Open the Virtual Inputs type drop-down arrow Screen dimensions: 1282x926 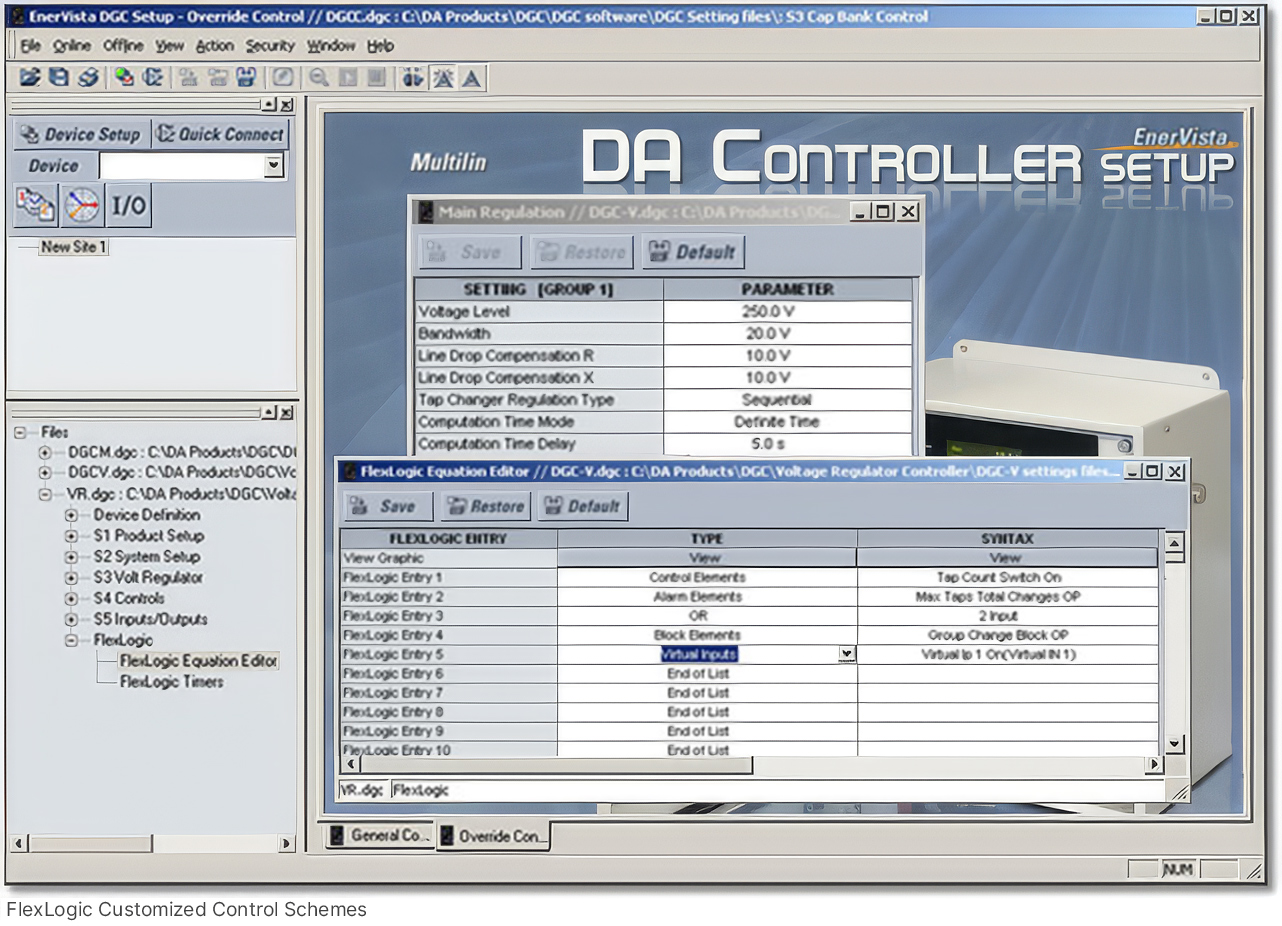coord(847,654)
